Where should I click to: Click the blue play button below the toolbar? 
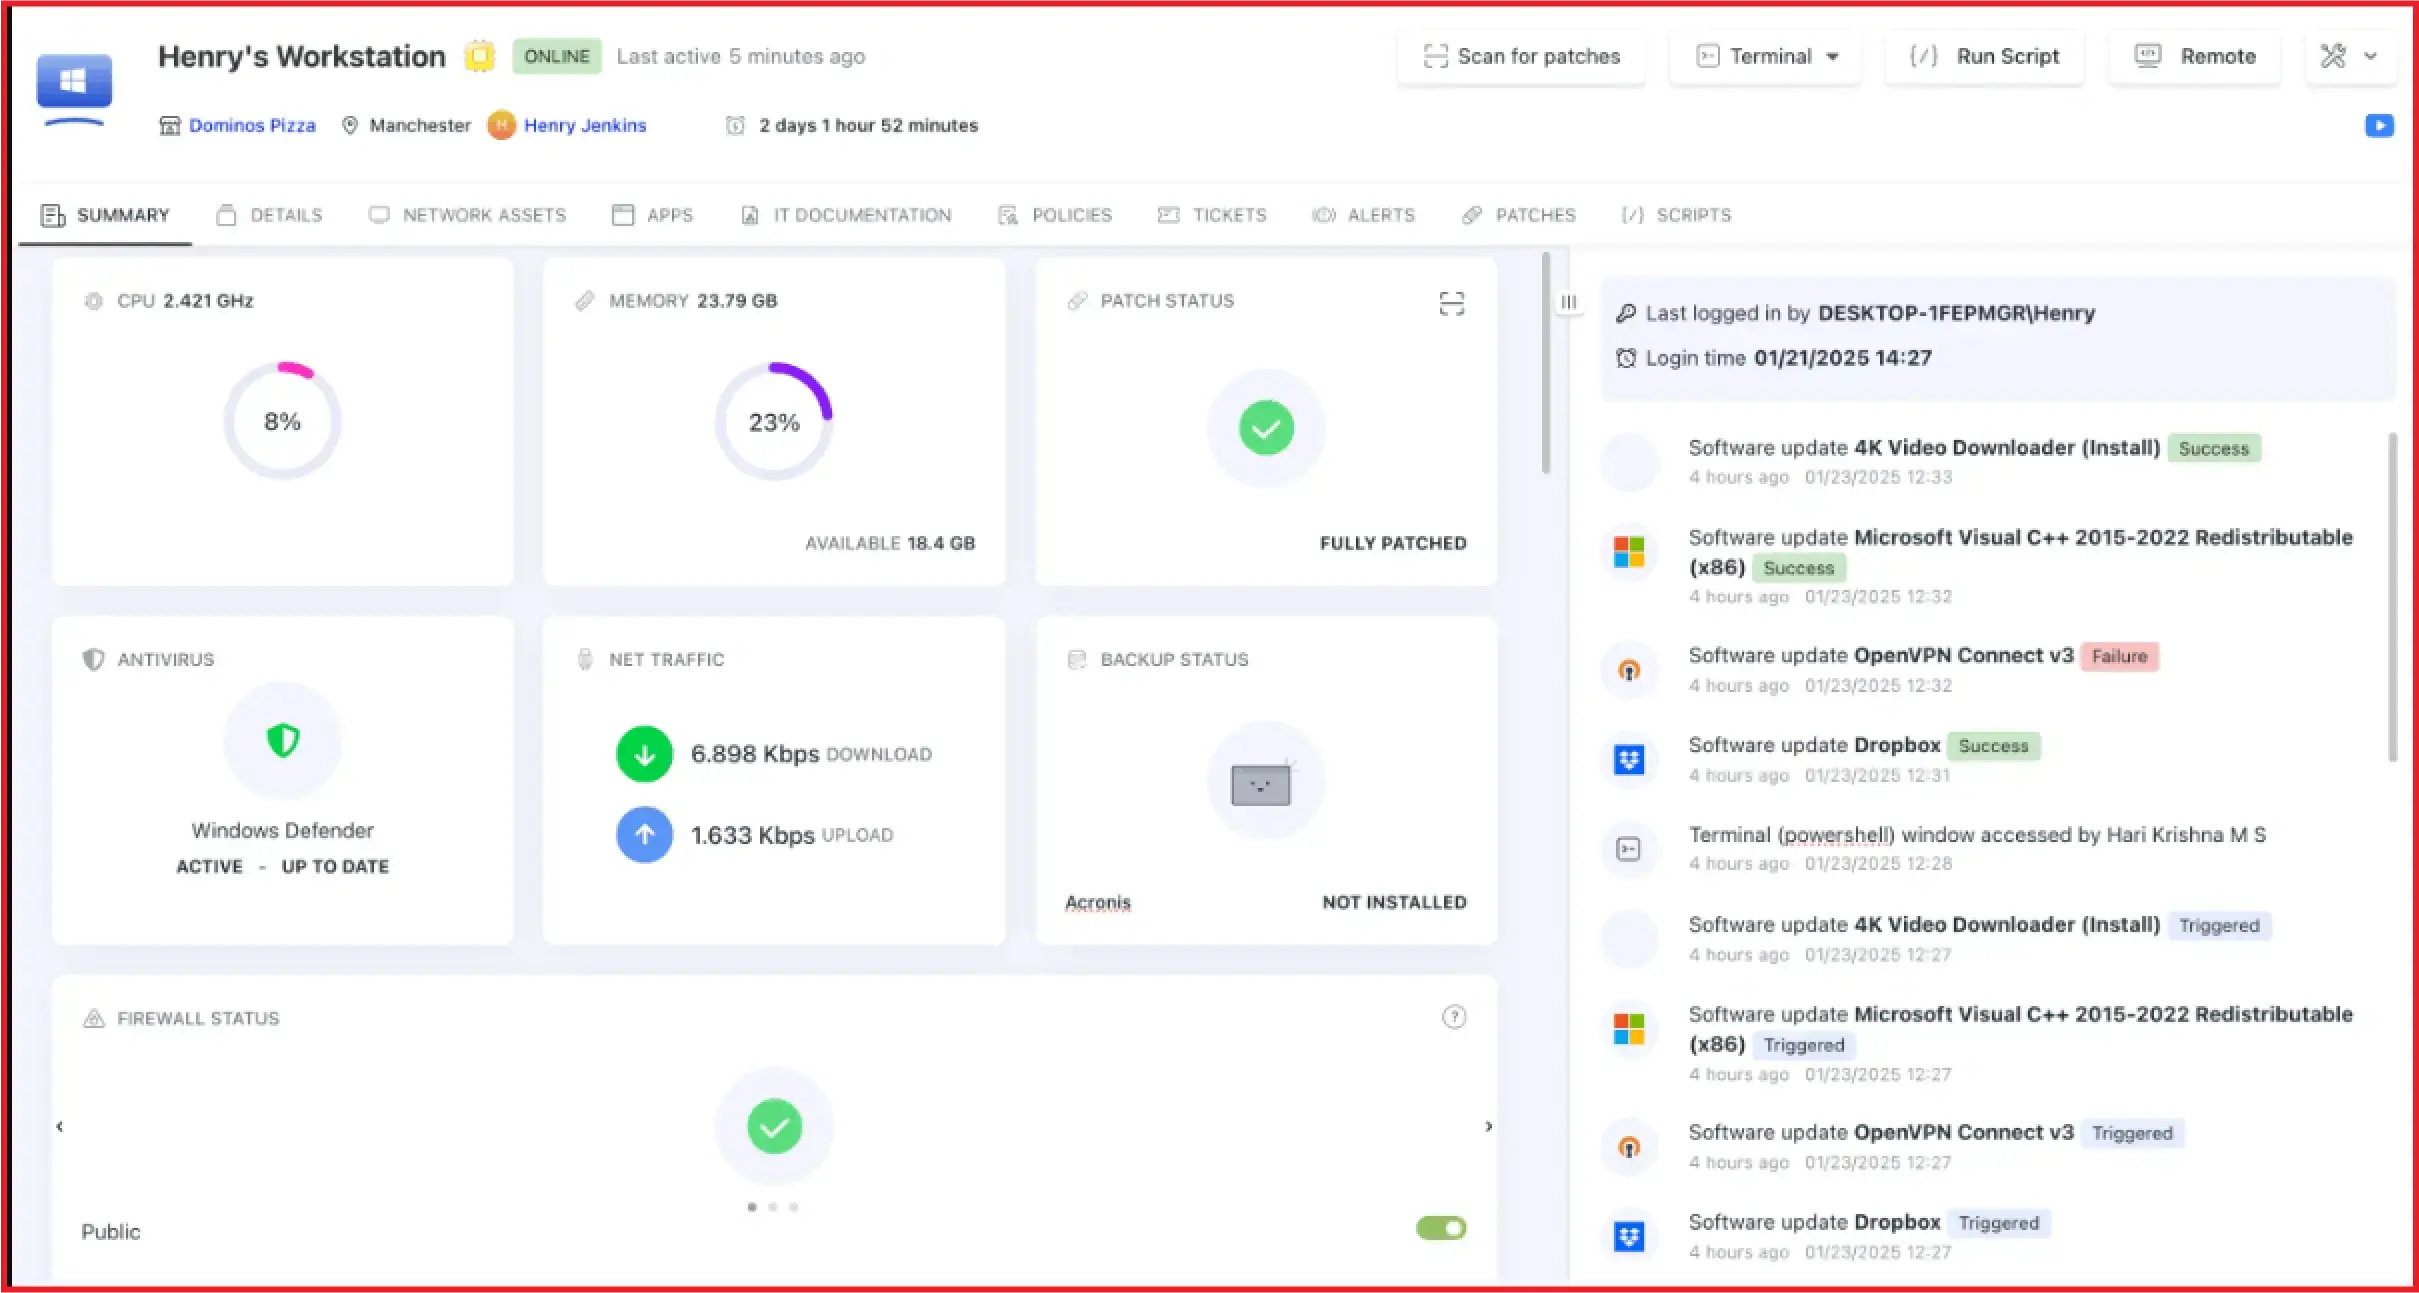(x=2381, y=125)
